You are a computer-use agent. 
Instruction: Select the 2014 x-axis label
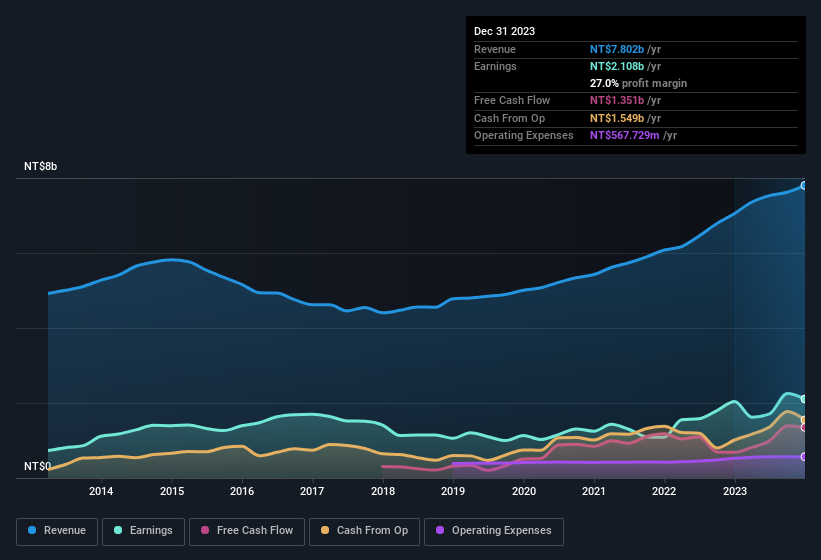[x=101, y=491]
